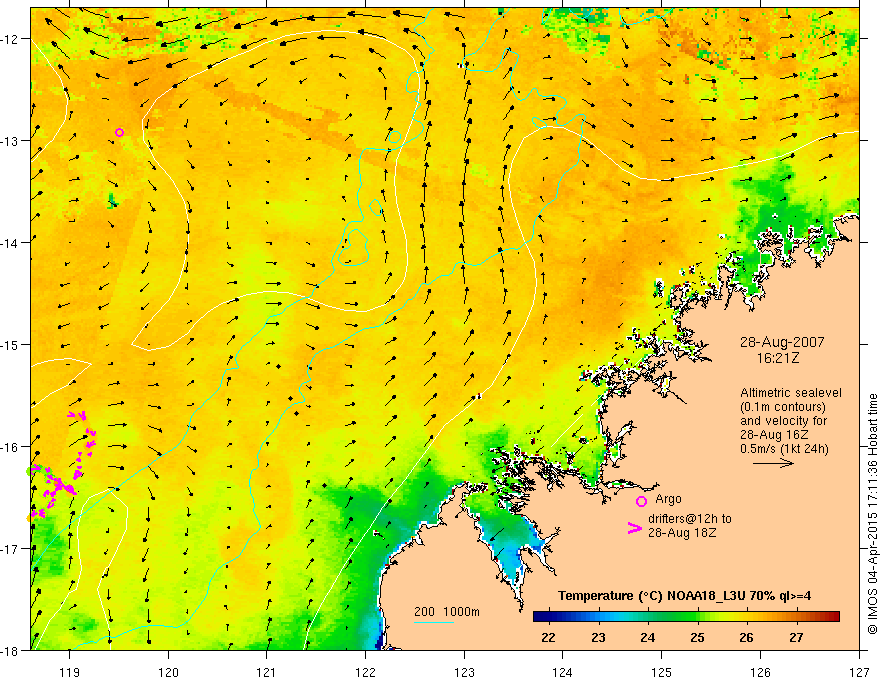Click longitude axis label 127
The height and width of the screenshot is (680, 880).
[859, 671]
